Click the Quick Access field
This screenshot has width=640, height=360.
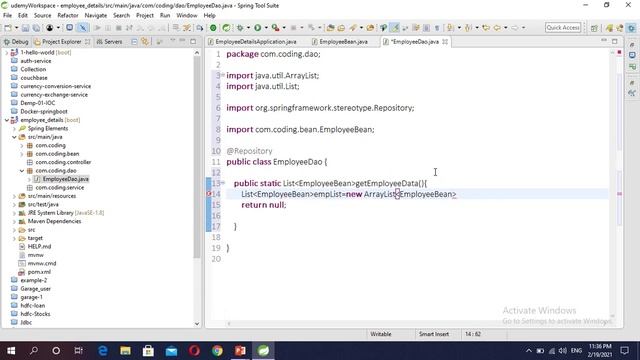point(563,27)
